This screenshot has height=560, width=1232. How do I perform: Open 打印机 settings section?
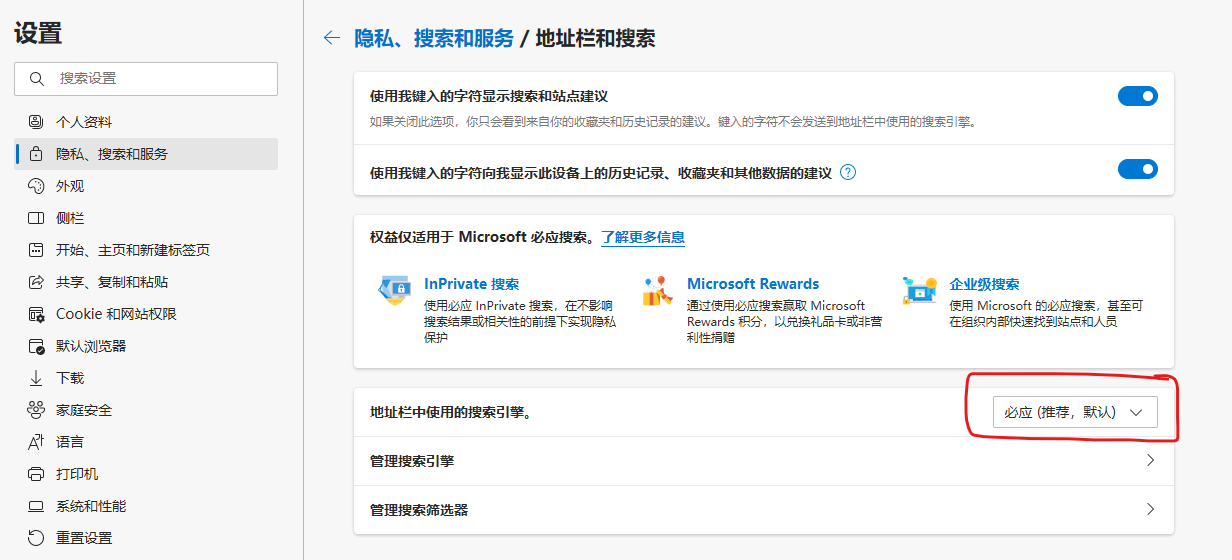coord(147,474)
